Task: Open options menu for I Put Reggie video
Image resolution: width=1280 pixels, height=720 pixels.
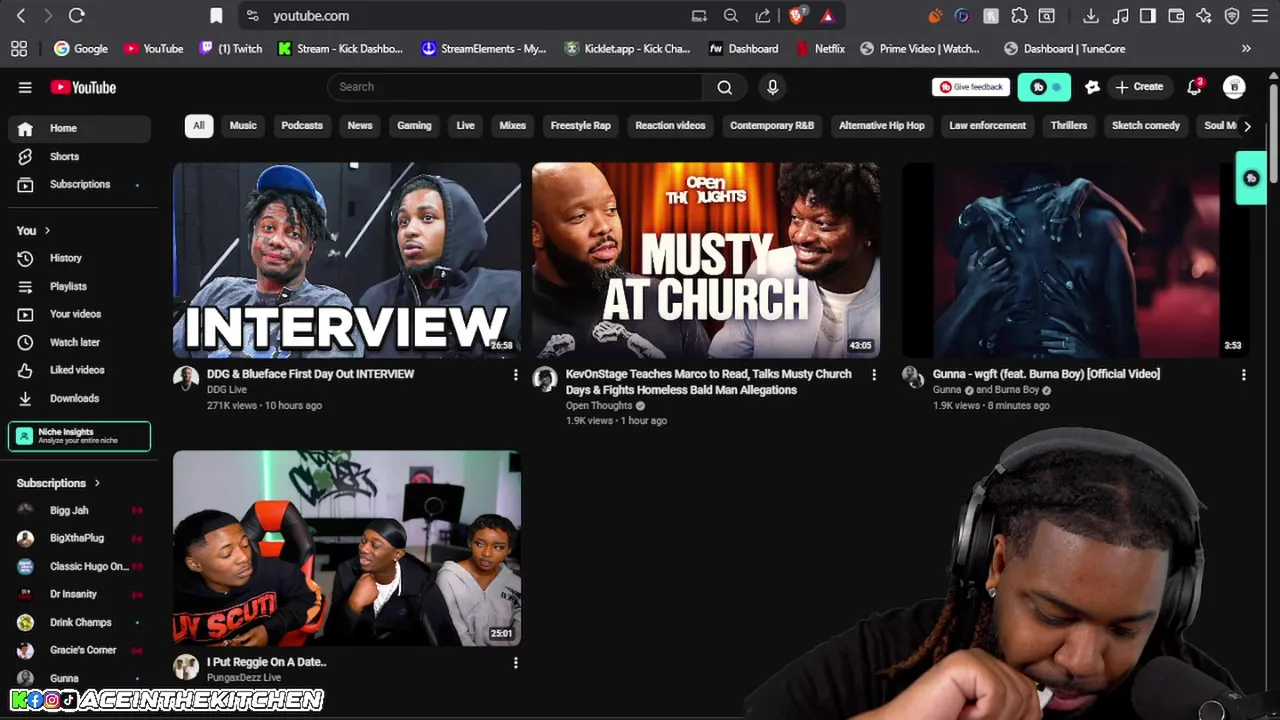Action: (516, 662)
